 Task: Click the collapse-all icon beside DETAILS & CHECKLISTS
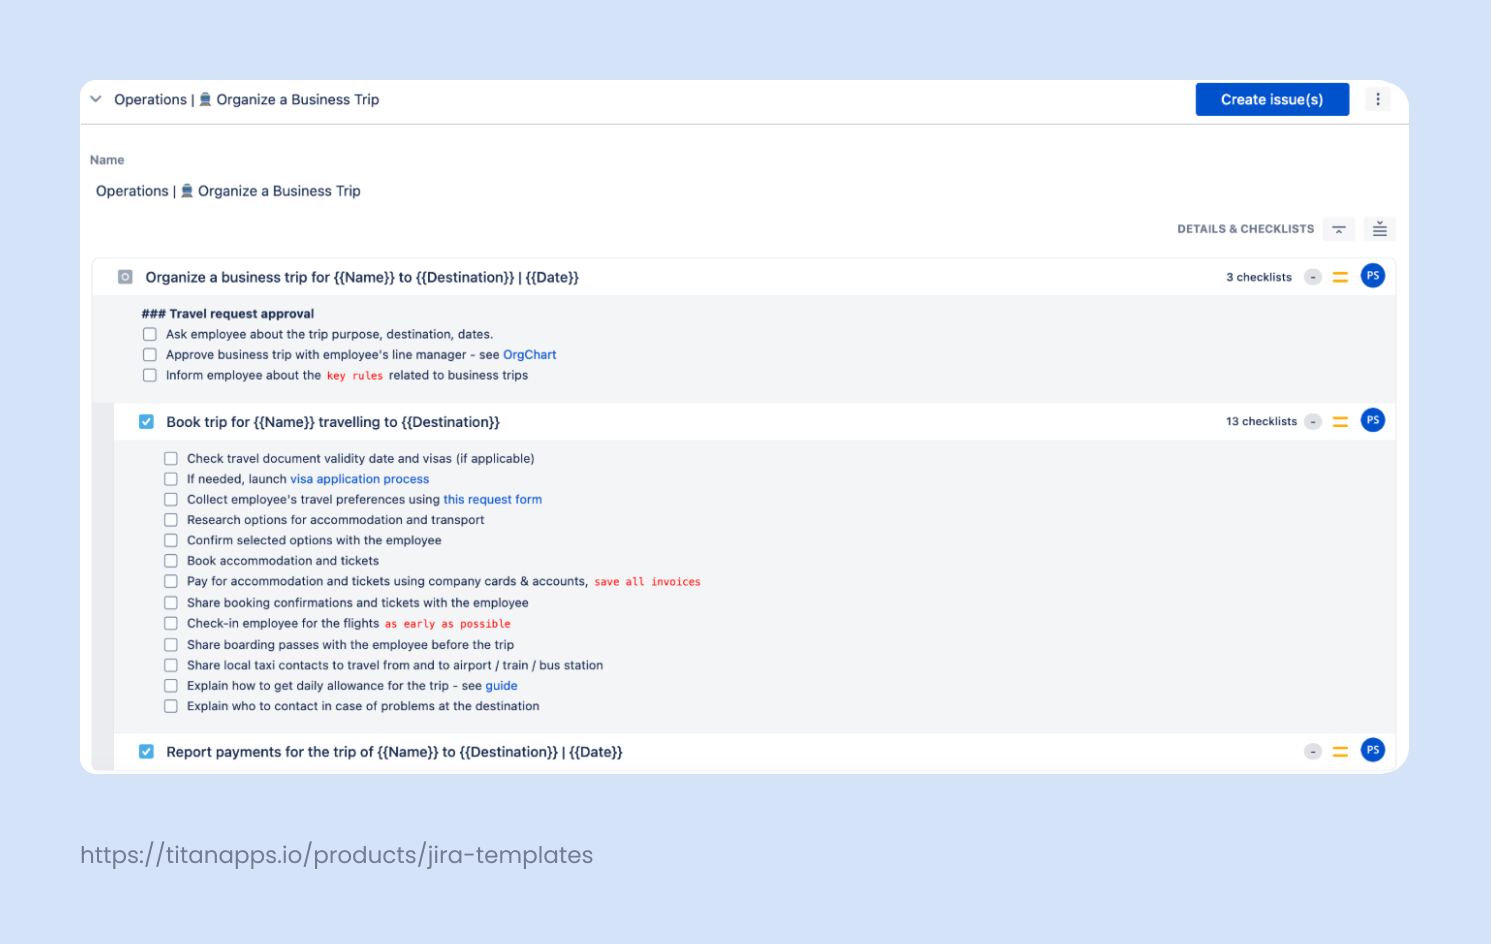1339,229
